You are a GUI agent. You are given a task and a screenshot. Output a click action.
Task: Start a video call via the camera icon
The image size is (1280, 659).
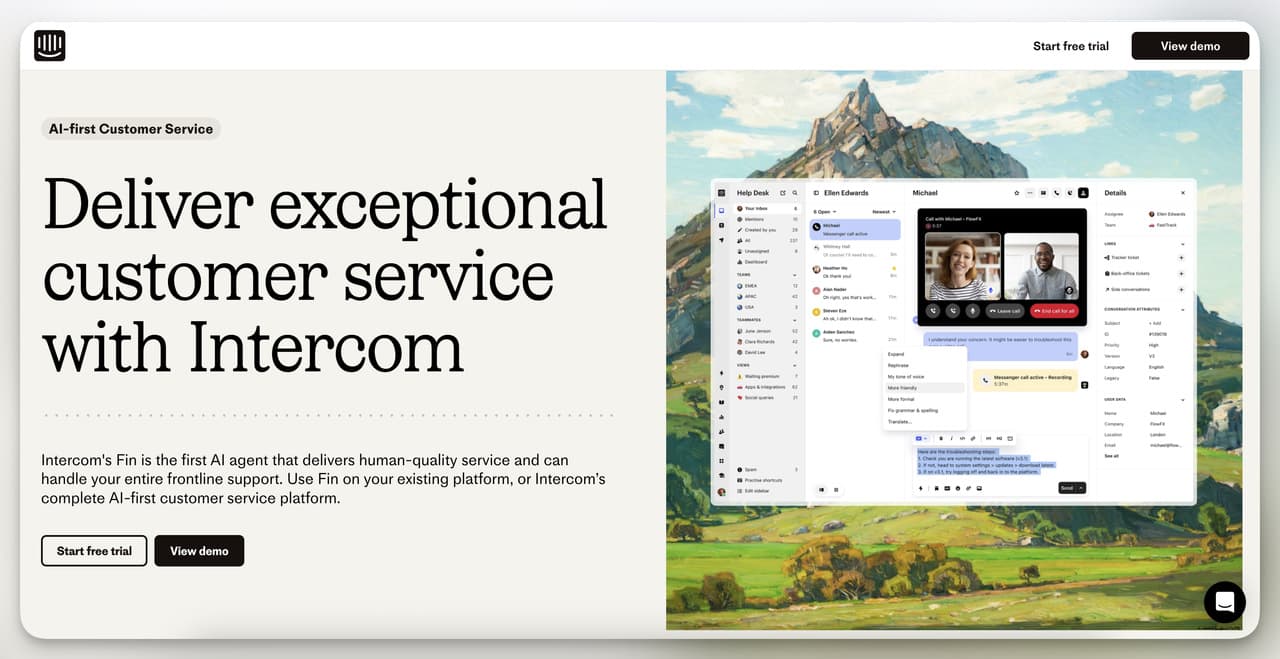pyautogui.click(x=1043, y=193)
